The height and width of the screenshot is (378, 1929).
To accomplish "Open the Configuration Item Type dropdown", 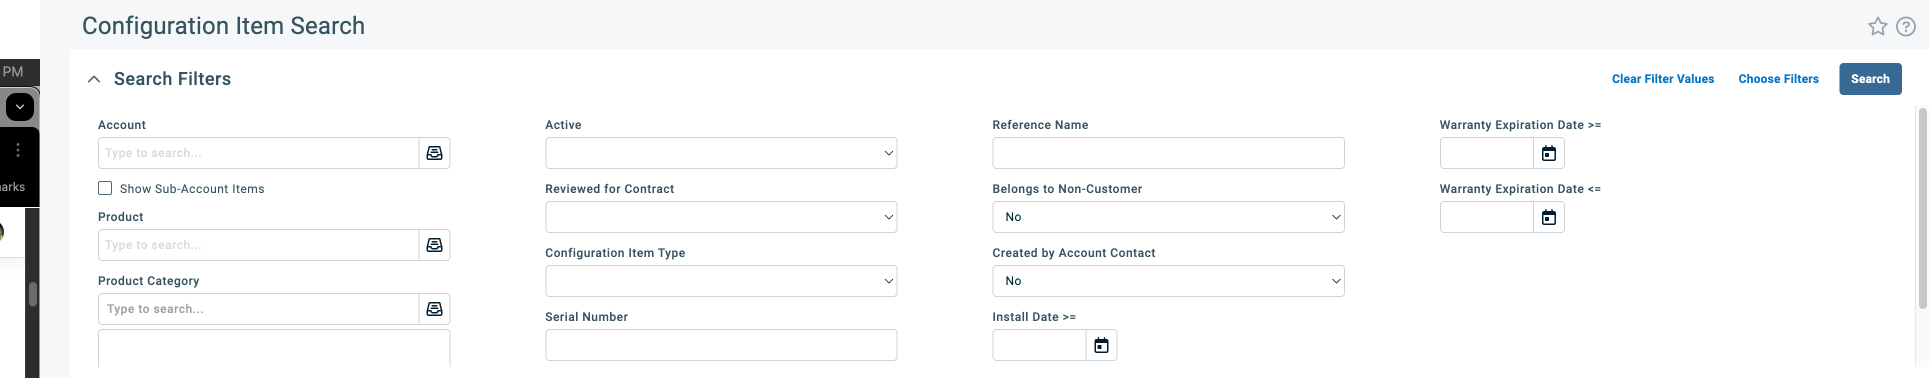I will 721,281.
